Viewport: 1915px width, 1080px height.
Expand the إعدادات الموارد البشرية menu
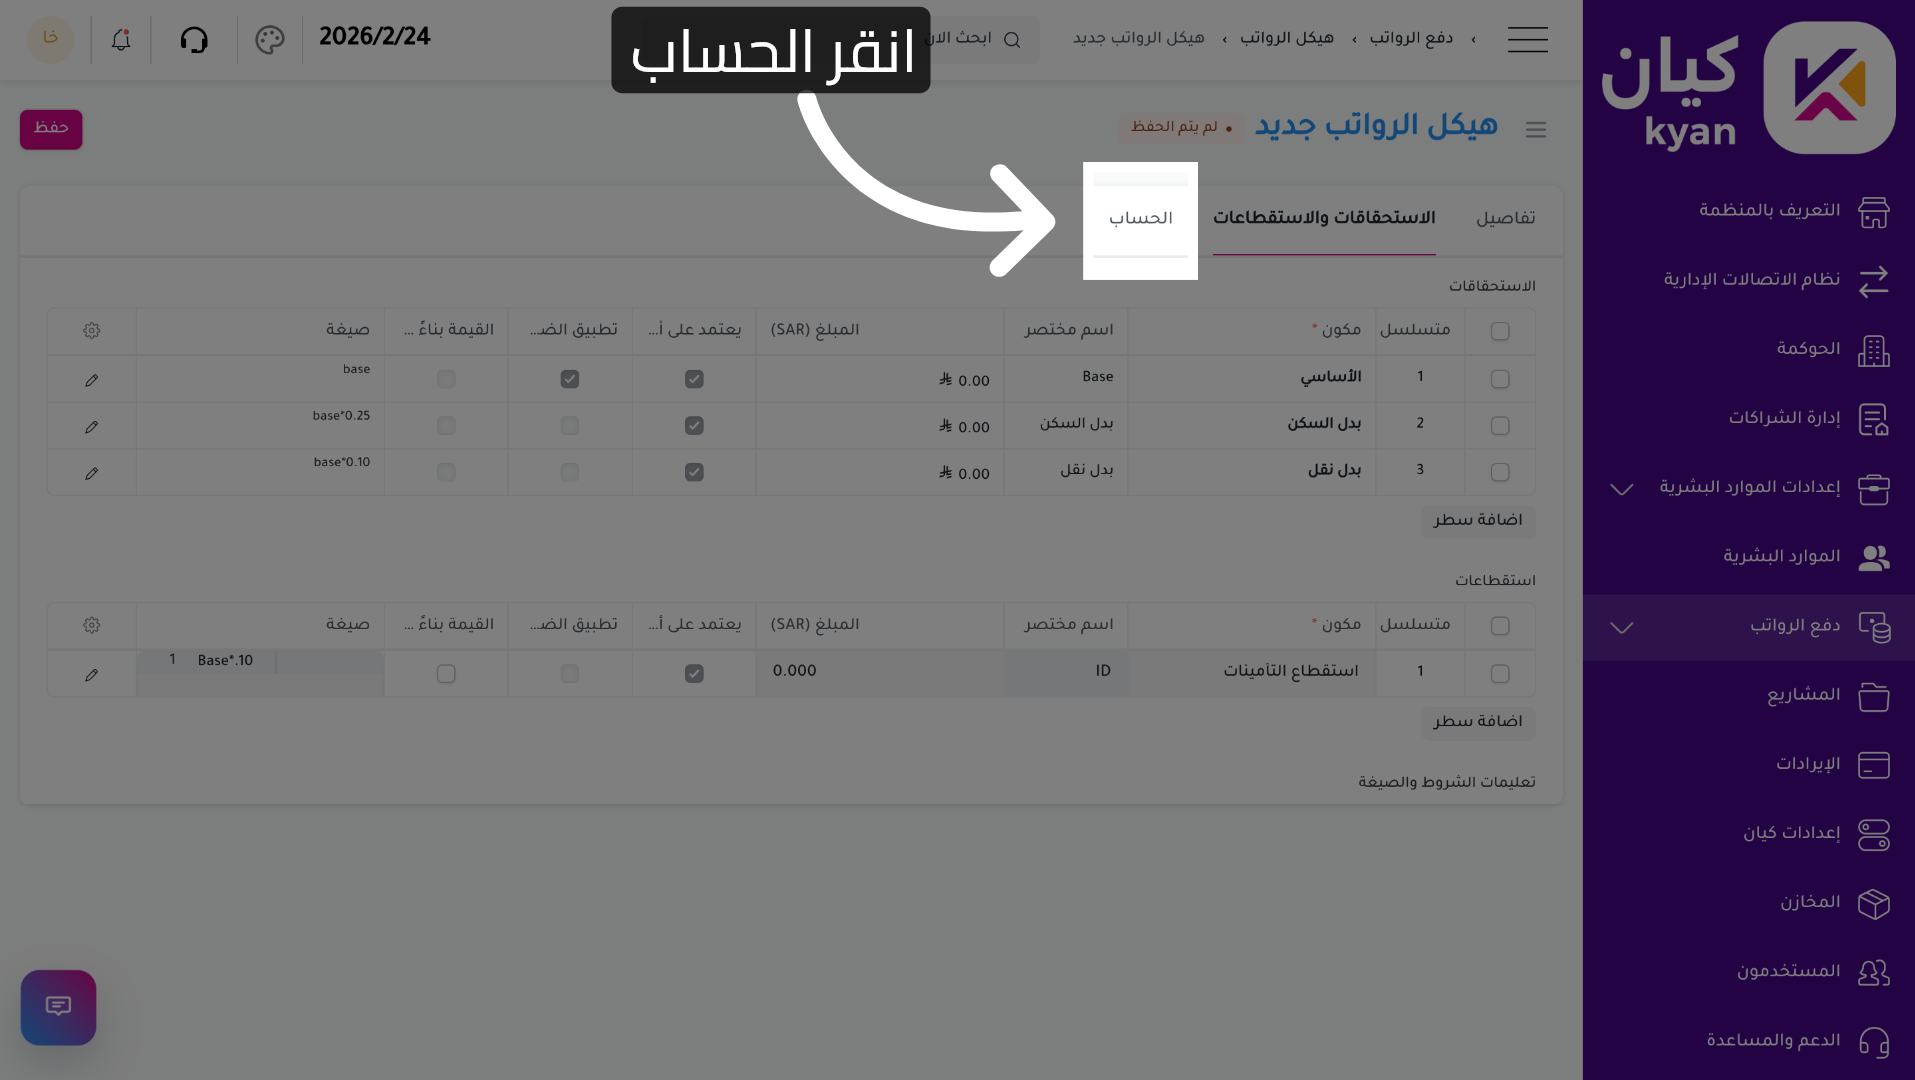[1620, 489]
